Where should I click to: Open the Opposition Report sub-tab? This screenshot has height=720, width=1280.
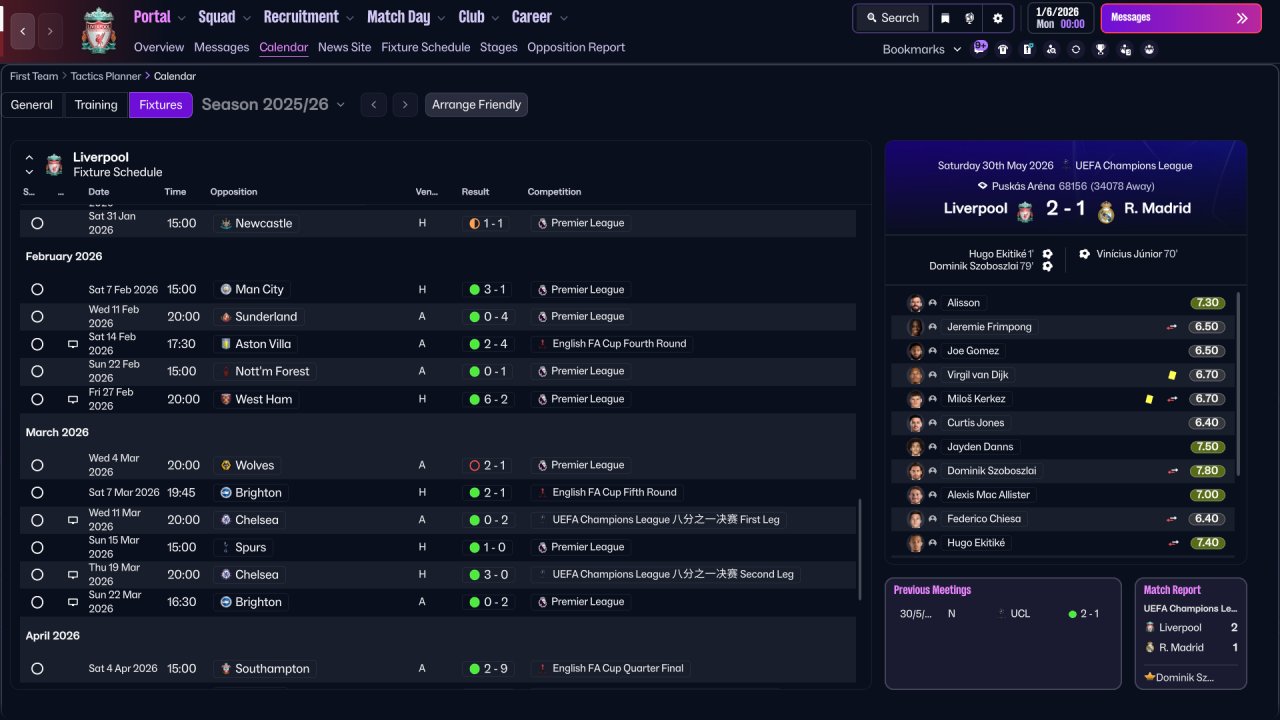point(576,47)
